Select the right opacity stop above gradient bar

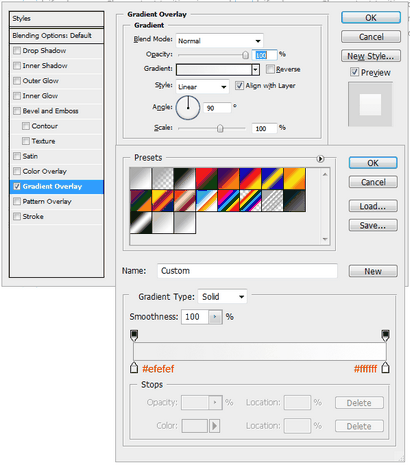pyautogui.click(x=385, y=335)
